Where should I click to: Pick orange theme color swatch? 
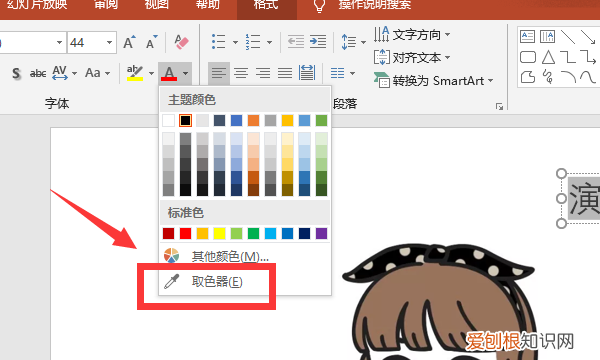[x=253, y=121]
